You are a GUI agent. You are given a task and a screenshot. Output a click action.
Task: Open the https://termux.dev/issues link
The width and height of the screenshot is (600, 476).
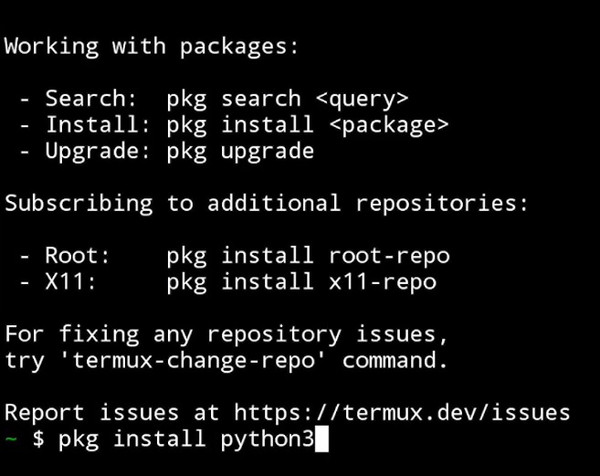(402, 411)
